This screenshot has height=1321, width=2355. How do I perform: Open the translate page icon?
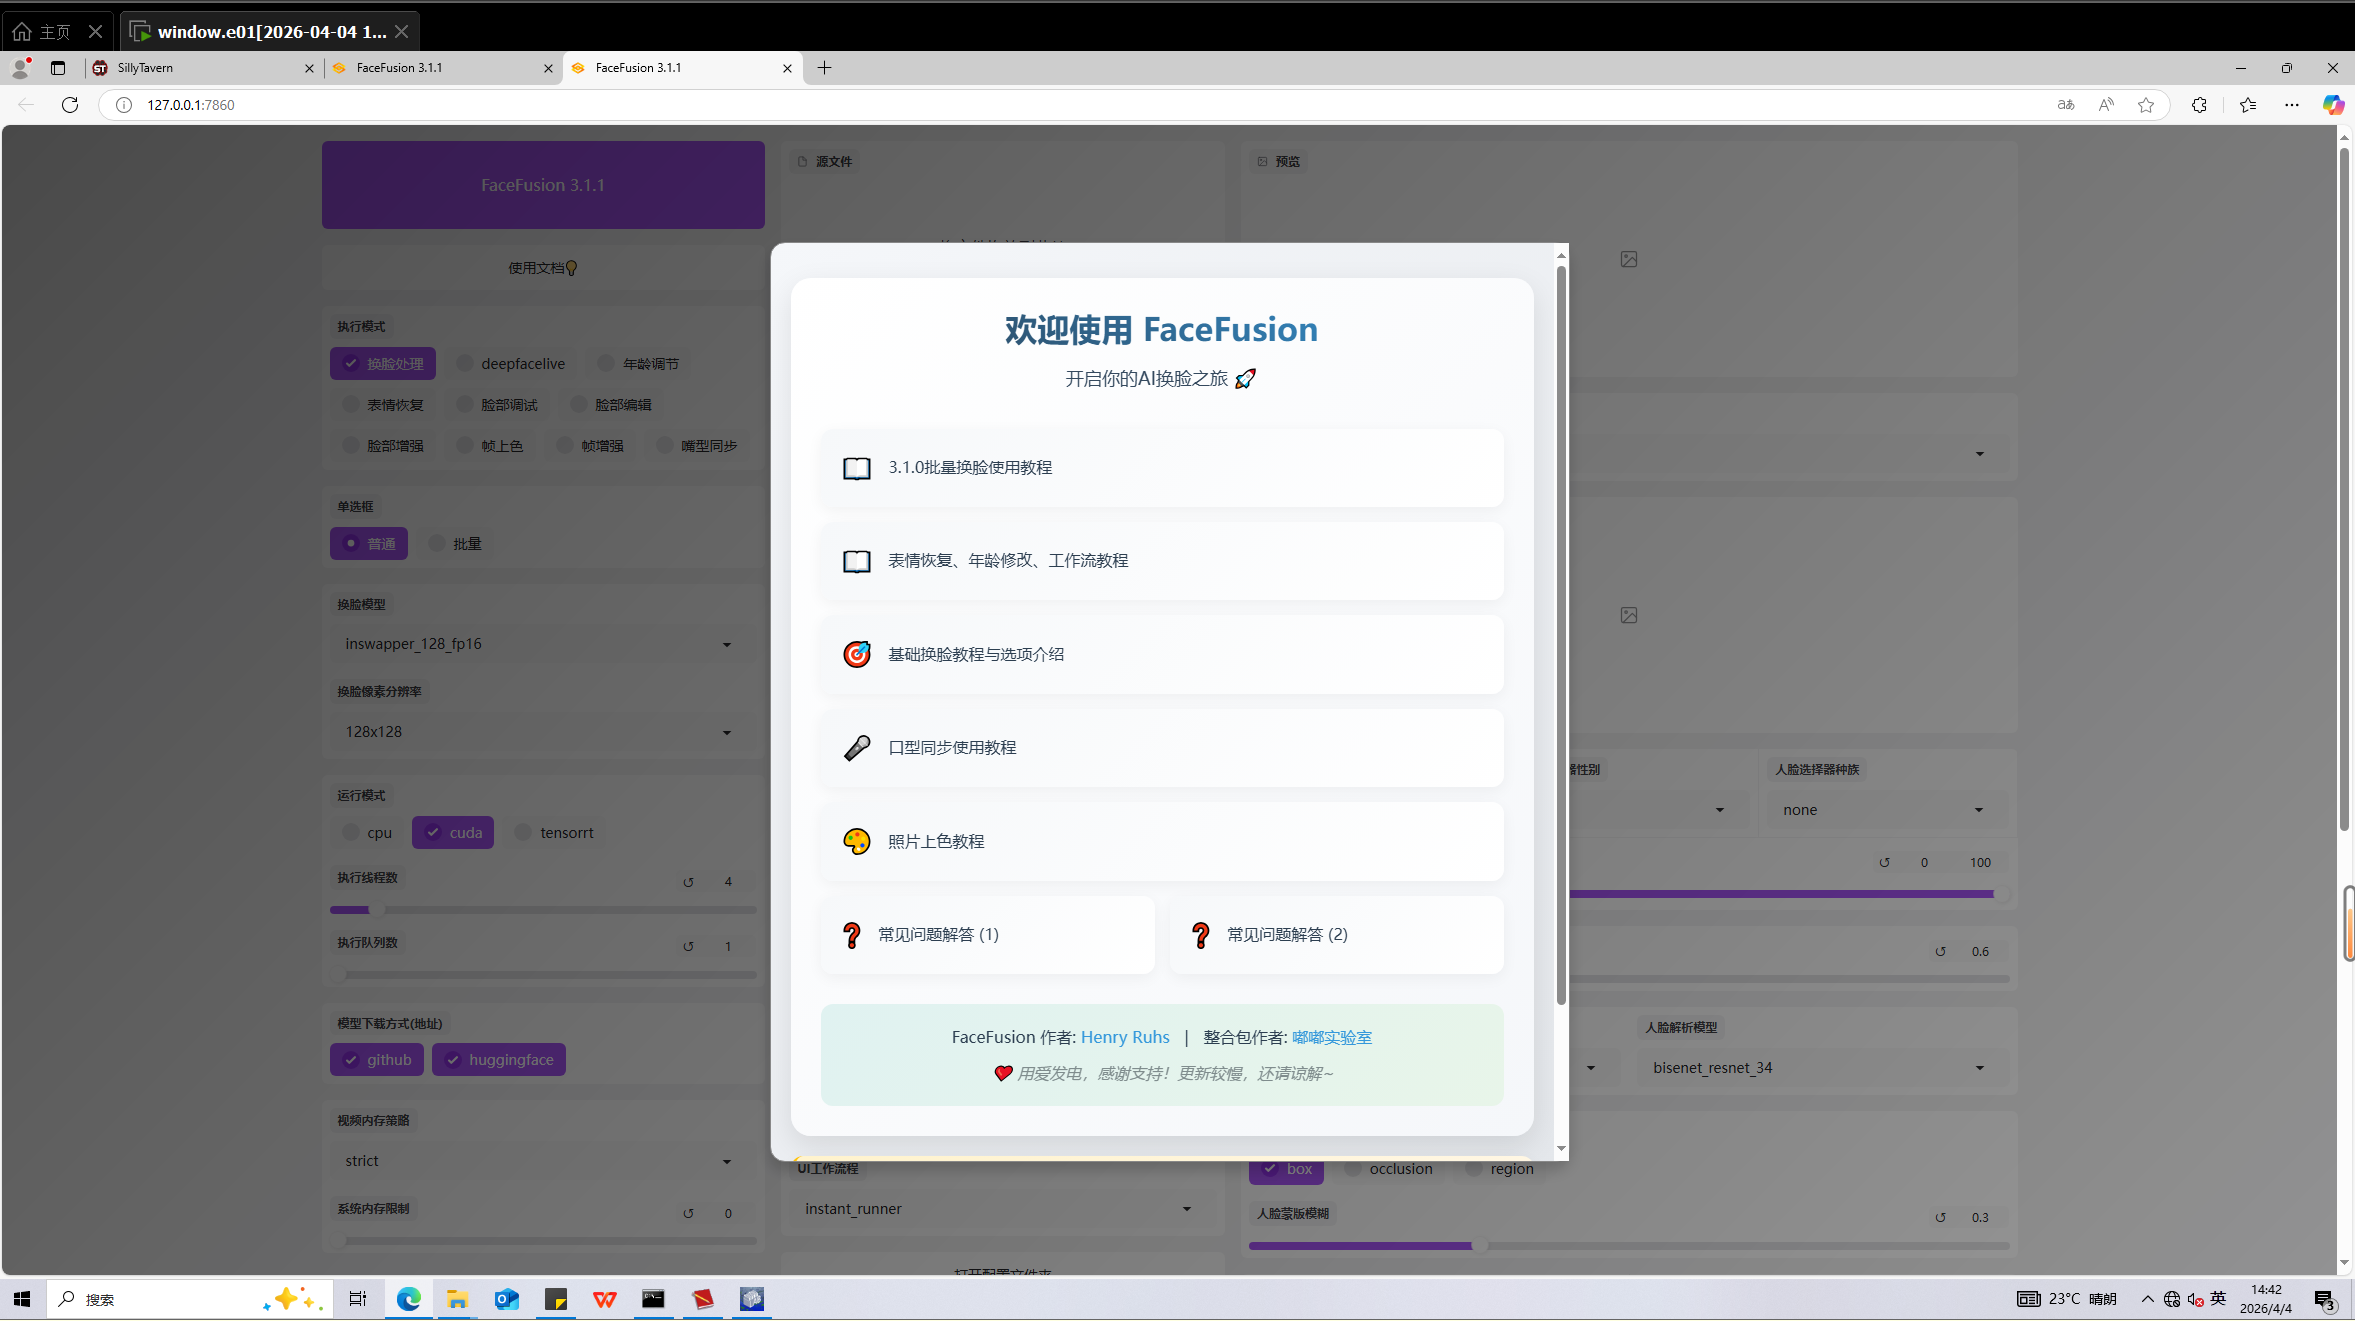2066,105
